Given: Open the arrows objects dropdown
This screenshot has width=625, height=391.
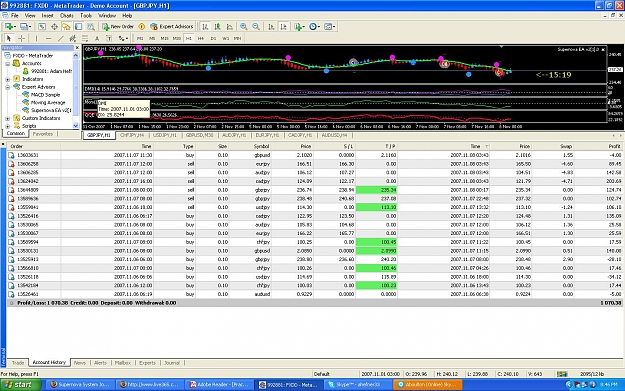Looking at the screenshot, I should point(123,38).
